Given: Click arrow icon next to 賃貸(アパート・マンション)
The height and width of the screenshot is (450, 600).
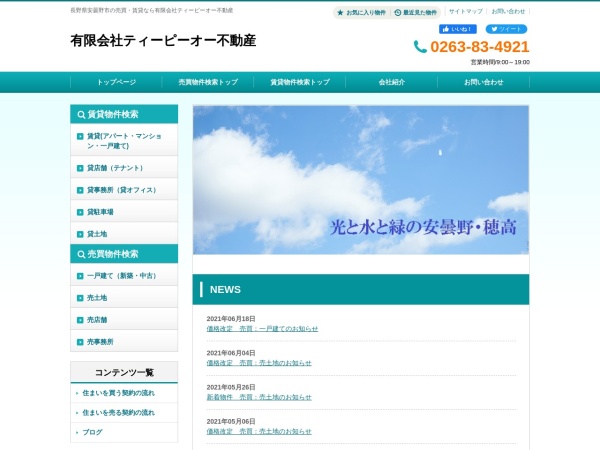Looking at the screenshot, I should (80, 136).
